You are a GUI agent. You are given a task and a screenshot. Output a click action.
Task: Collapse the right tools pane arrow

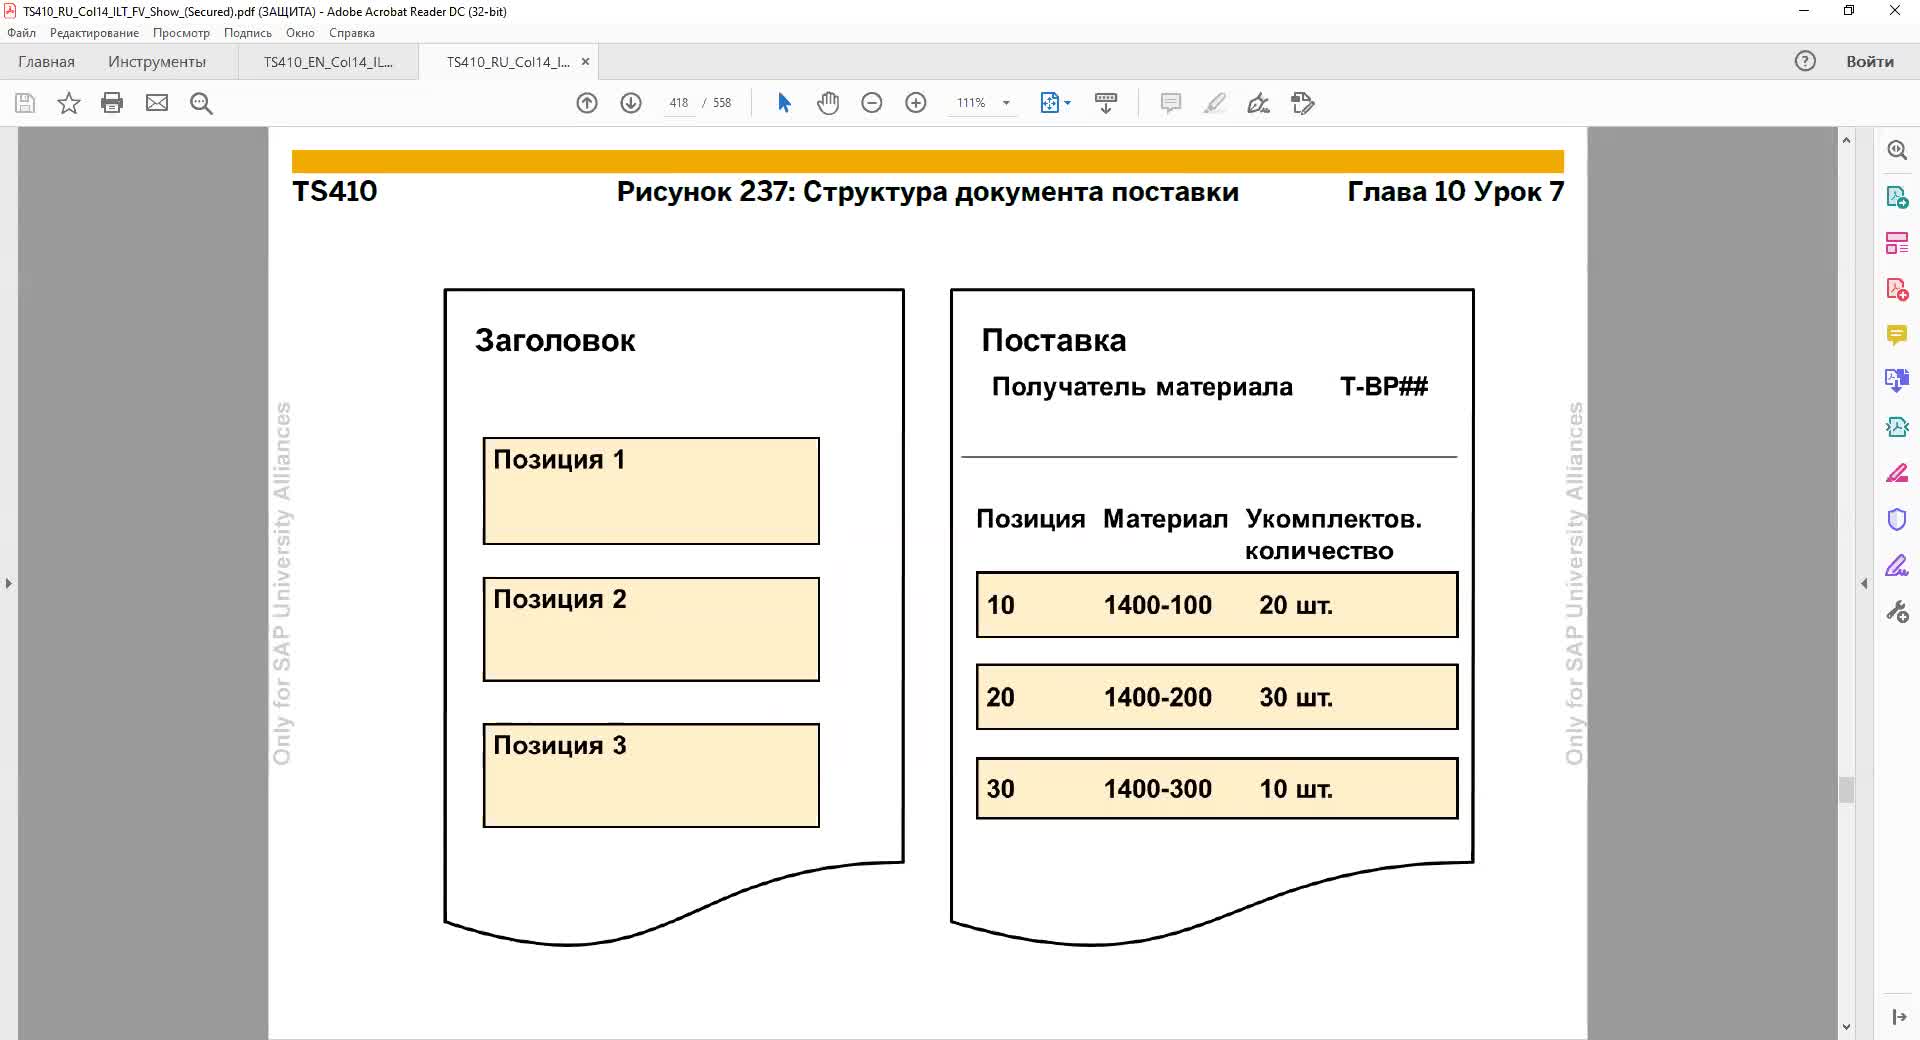tap(1864, 583)
